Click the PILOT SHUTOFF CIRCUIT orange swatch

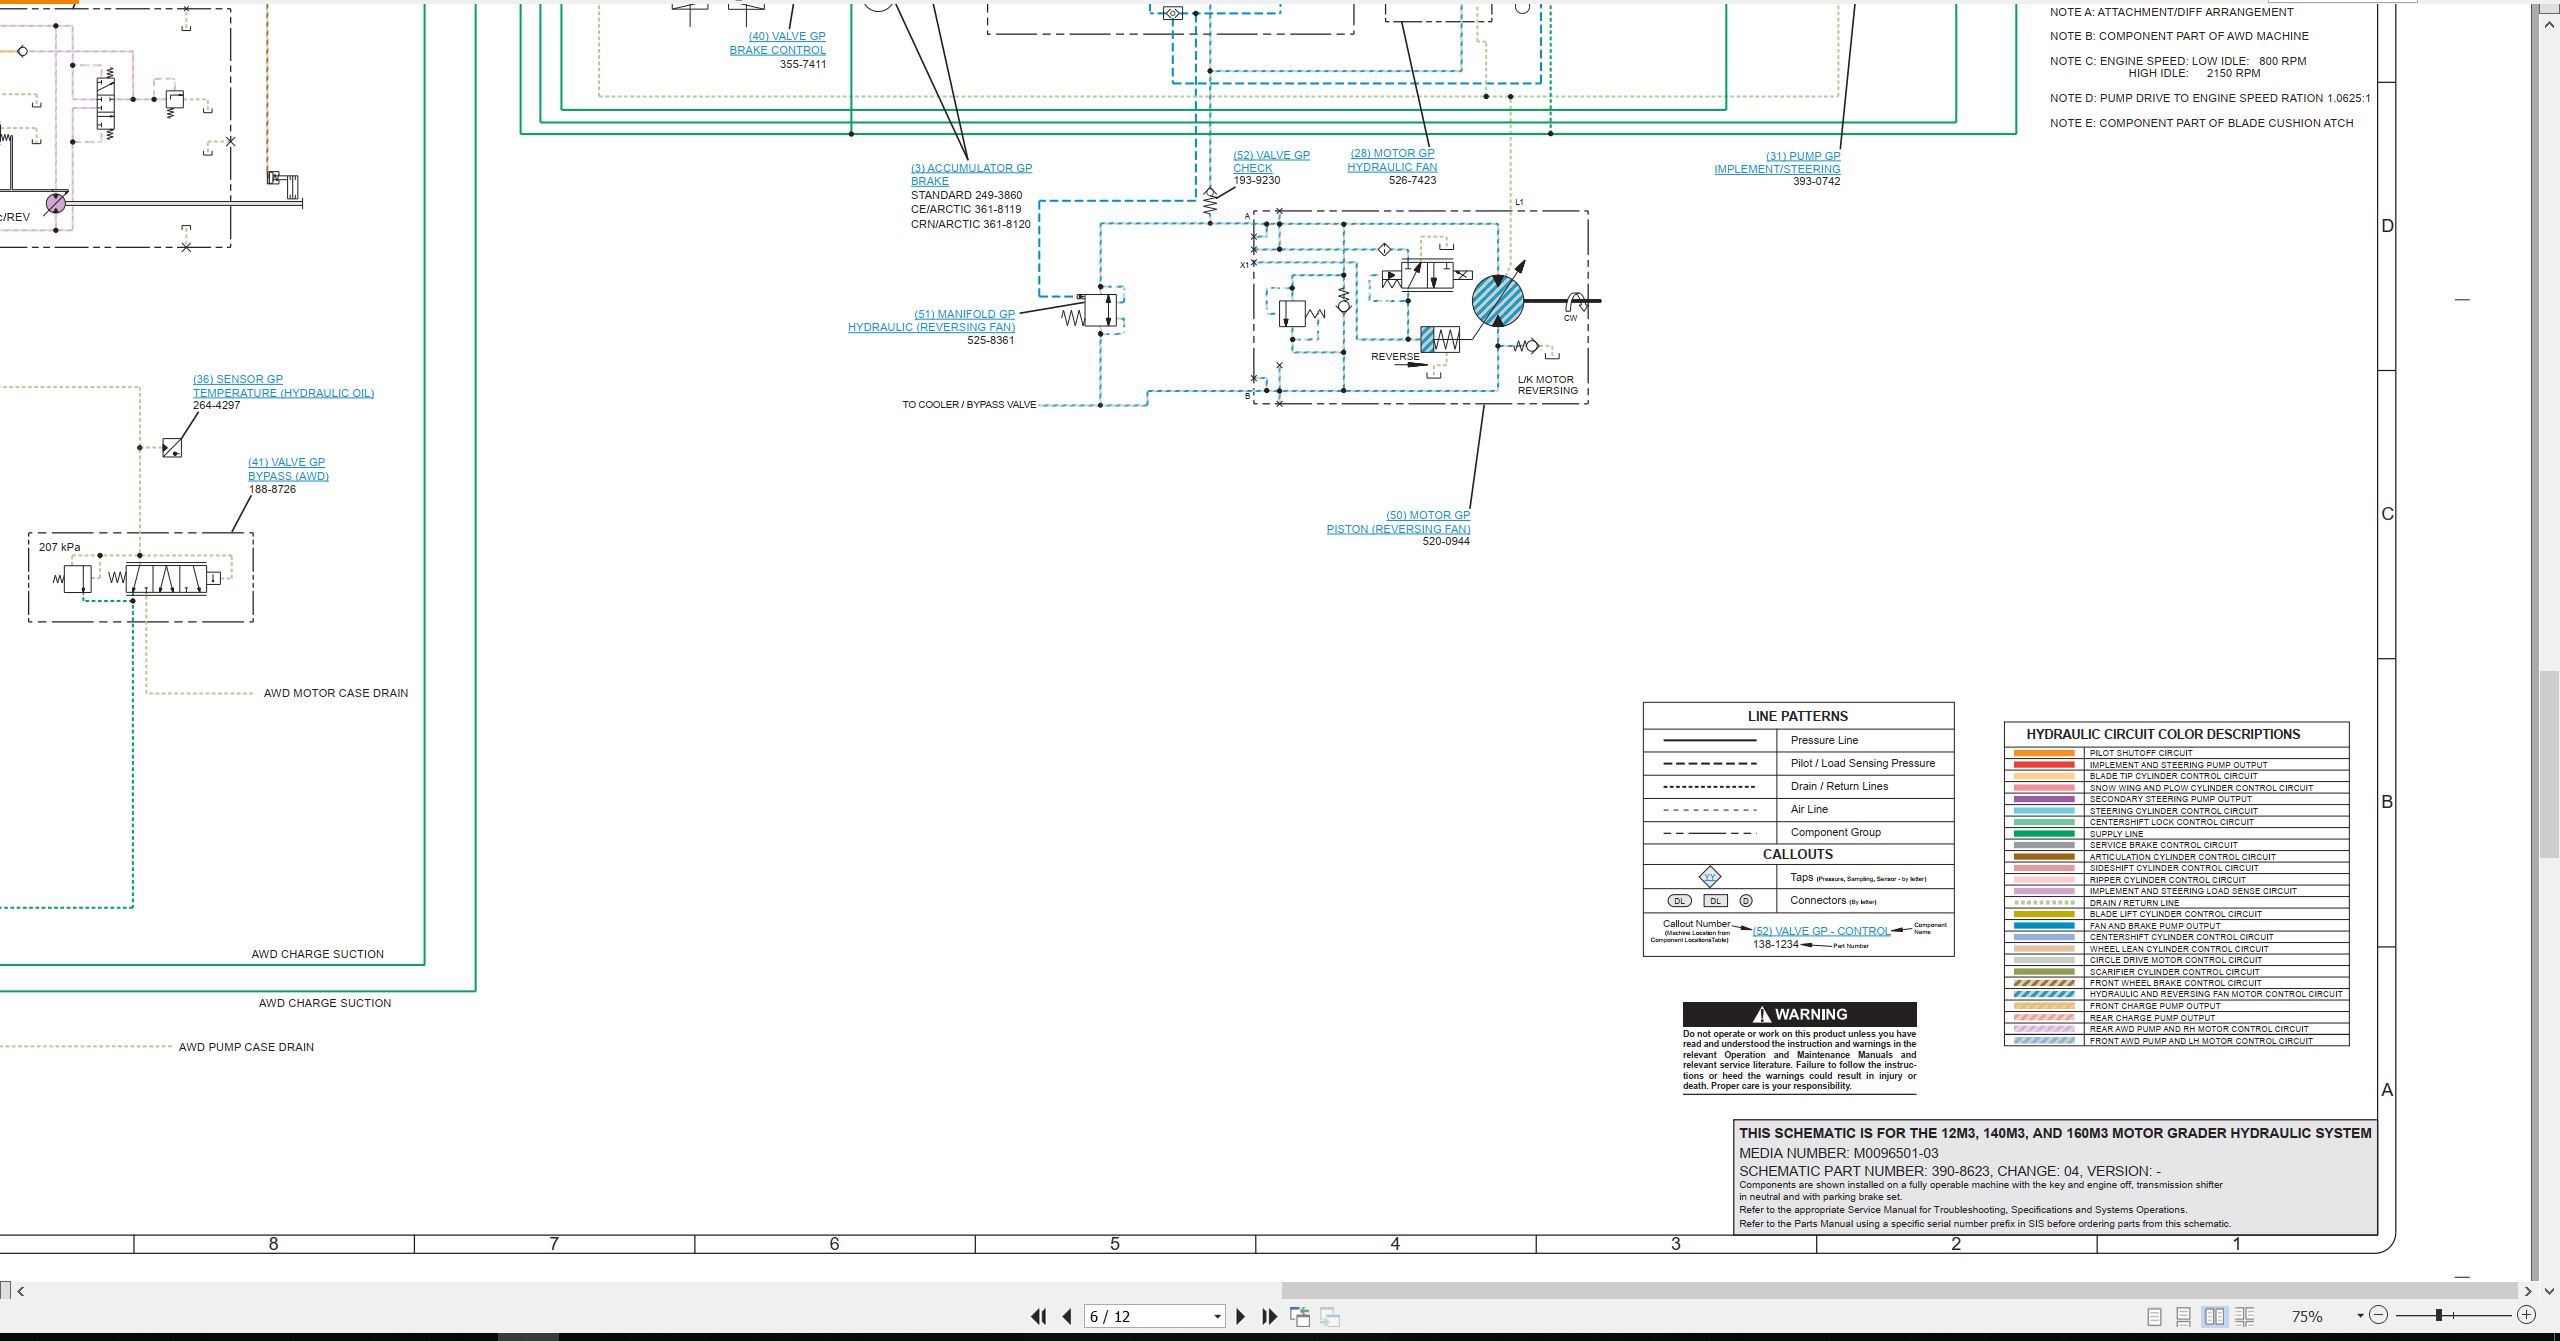(2044, 753)
